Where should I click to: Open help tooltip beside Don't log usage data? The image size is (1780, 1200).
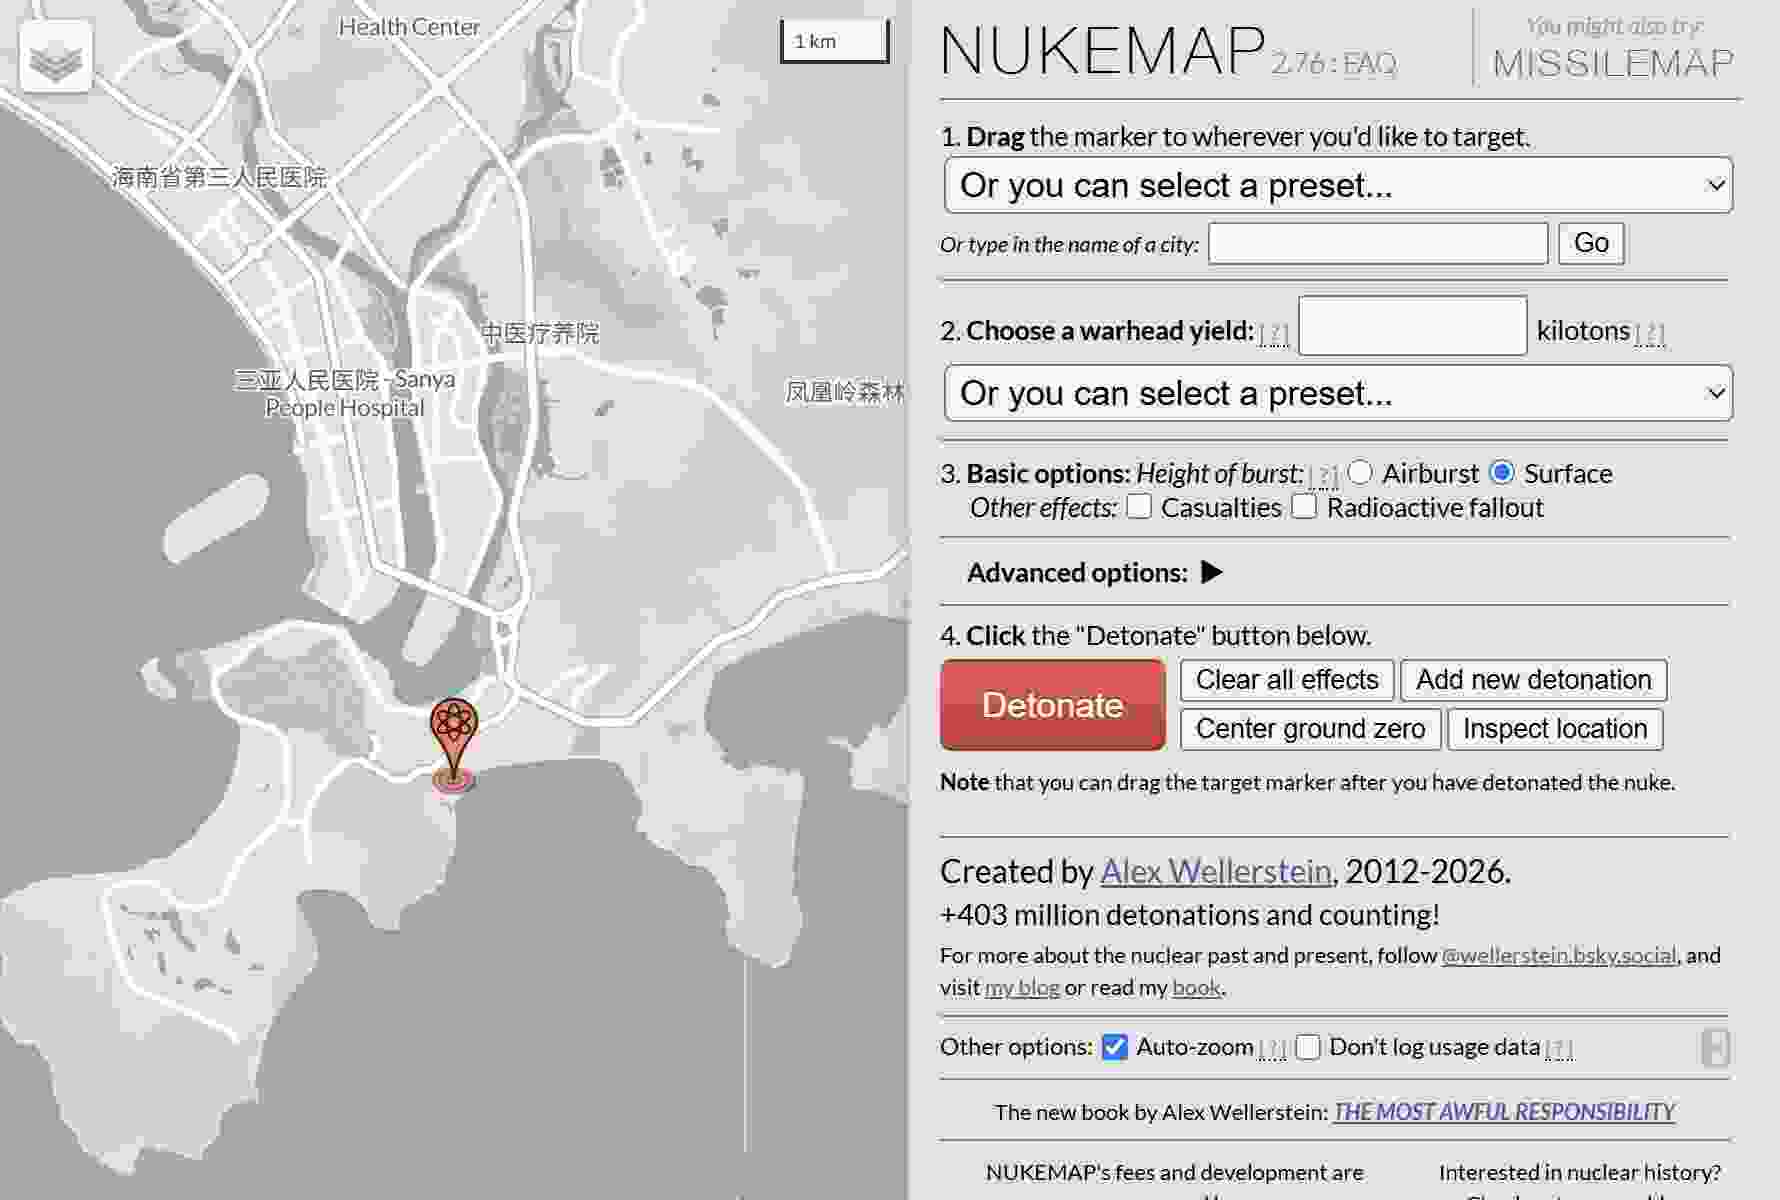[x=1559, y=1048]
